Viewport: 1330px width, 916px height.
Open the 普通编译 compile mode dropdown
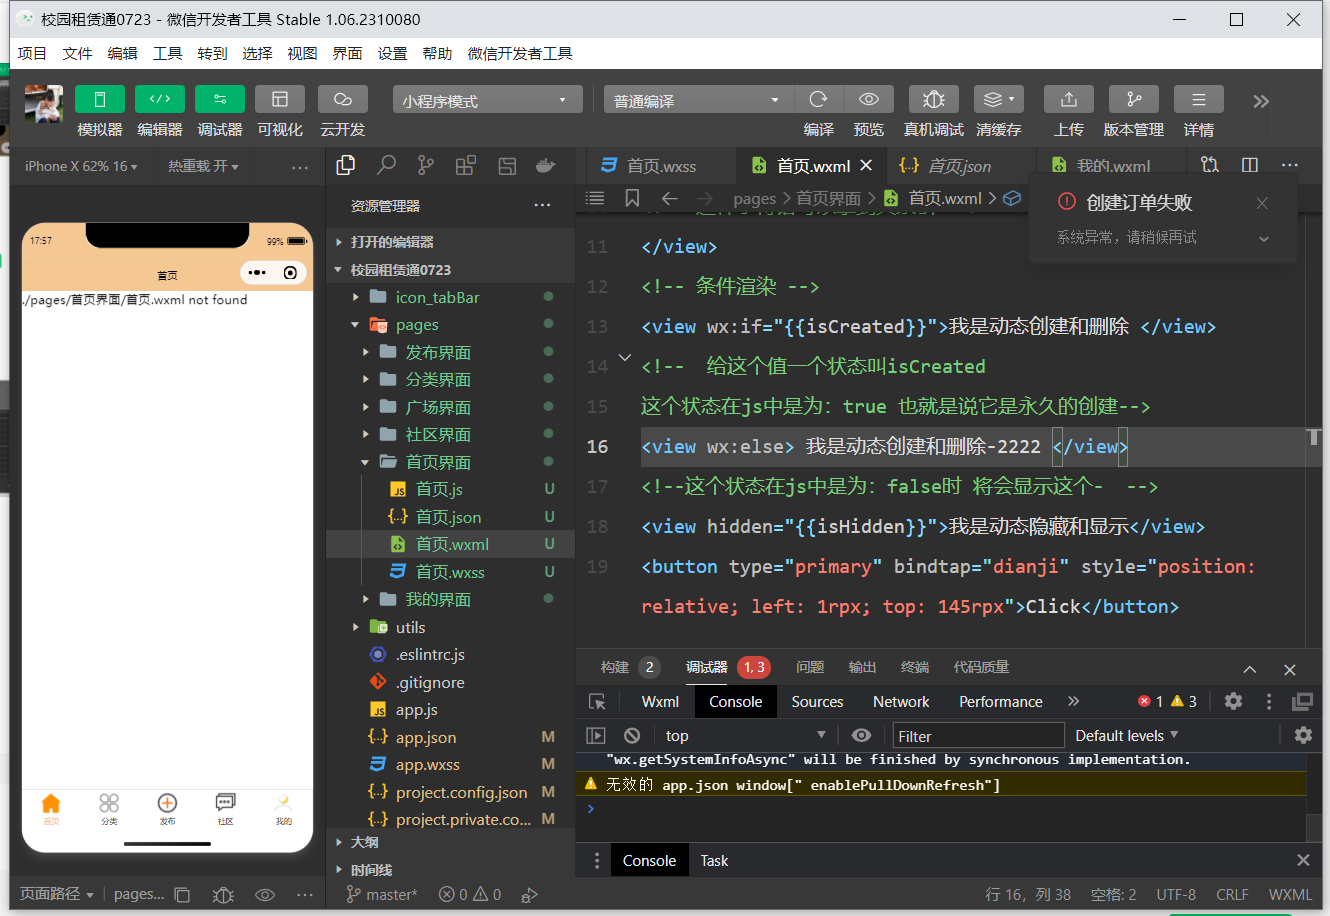(697, 100)
